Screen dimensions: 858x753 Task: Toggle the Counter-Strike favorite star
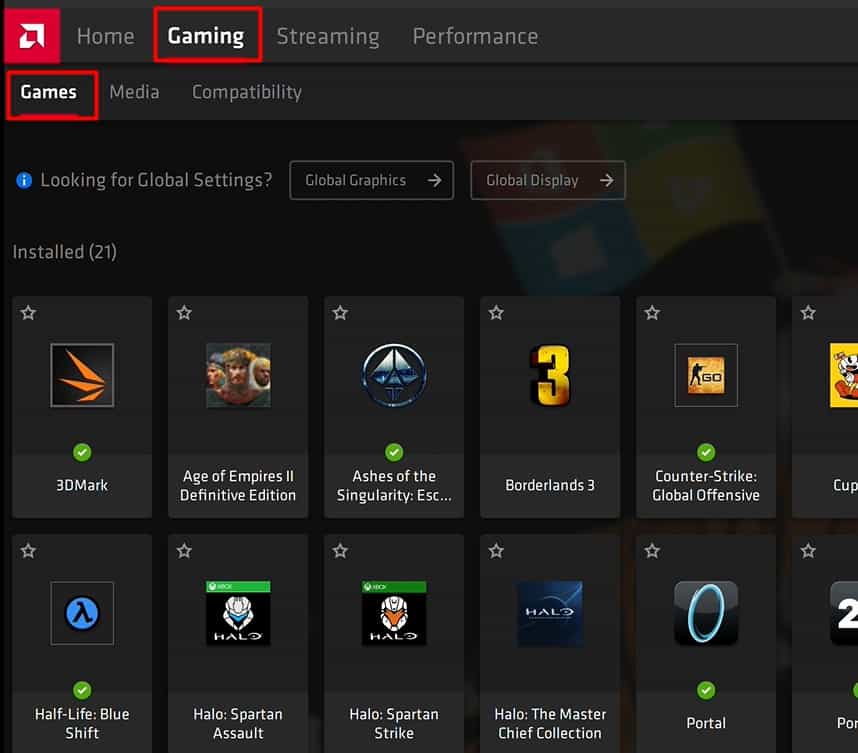coord(652,312)
